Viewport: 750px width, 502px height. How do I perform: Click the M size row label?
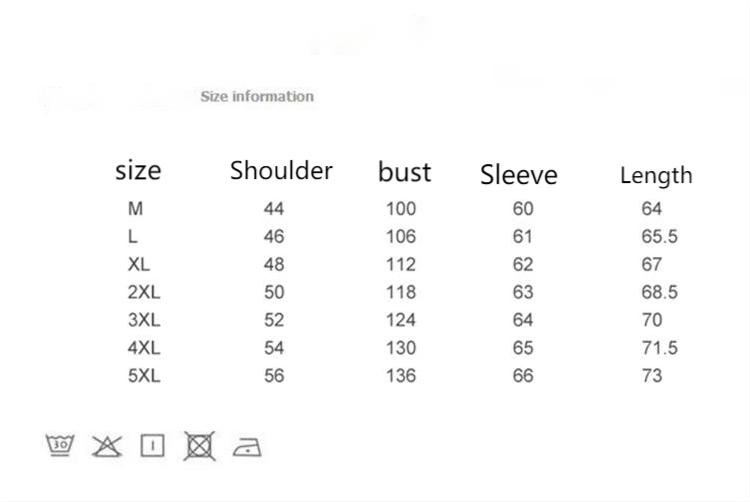point(136,209)
